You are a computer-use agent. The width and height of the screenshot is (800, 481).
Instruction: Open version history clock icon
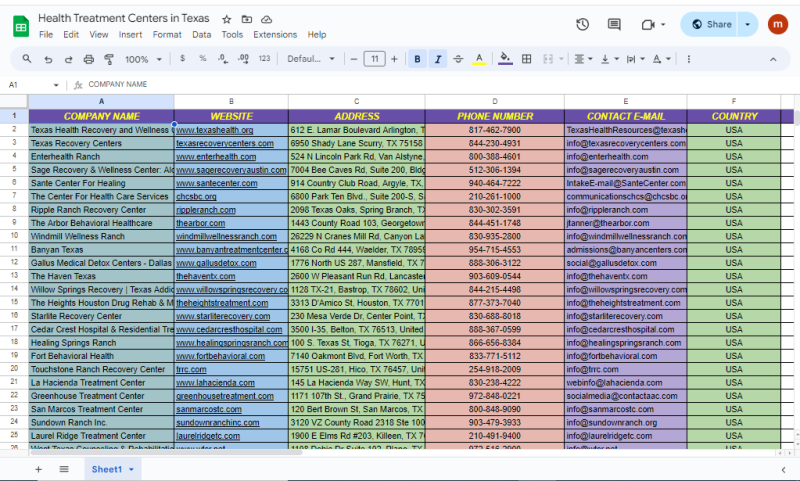(582, 24)
